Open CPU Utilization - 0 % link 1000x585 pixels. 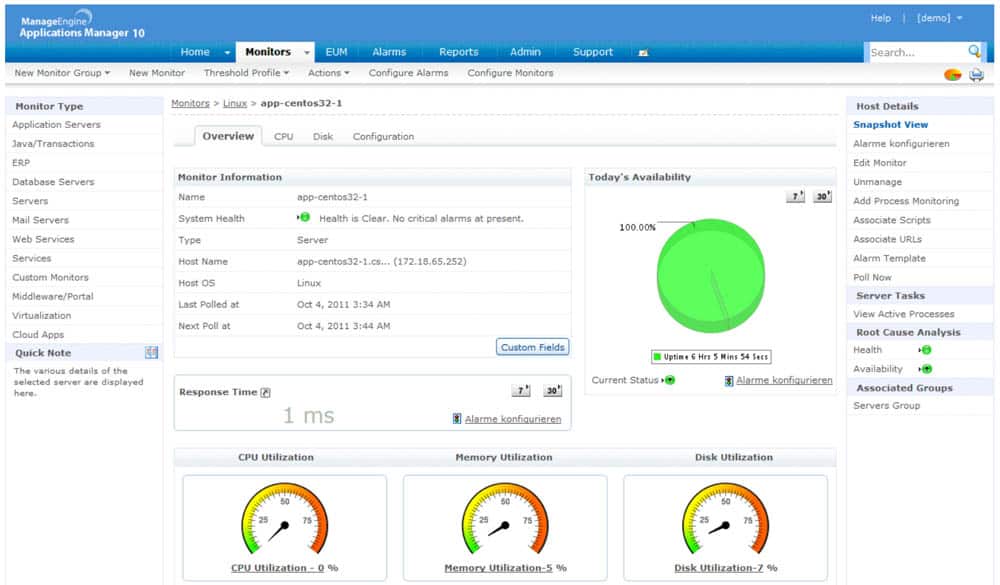(284, 568)
